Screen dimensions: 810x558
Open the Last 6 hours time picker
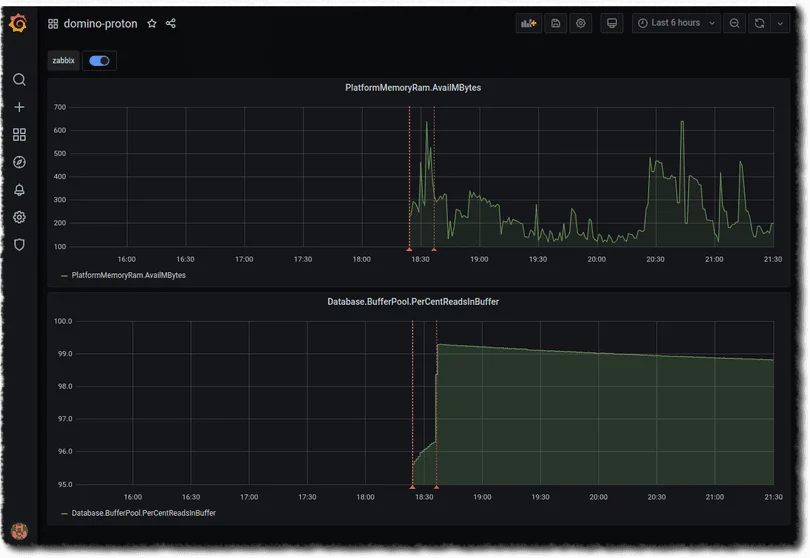coord(676,23)
